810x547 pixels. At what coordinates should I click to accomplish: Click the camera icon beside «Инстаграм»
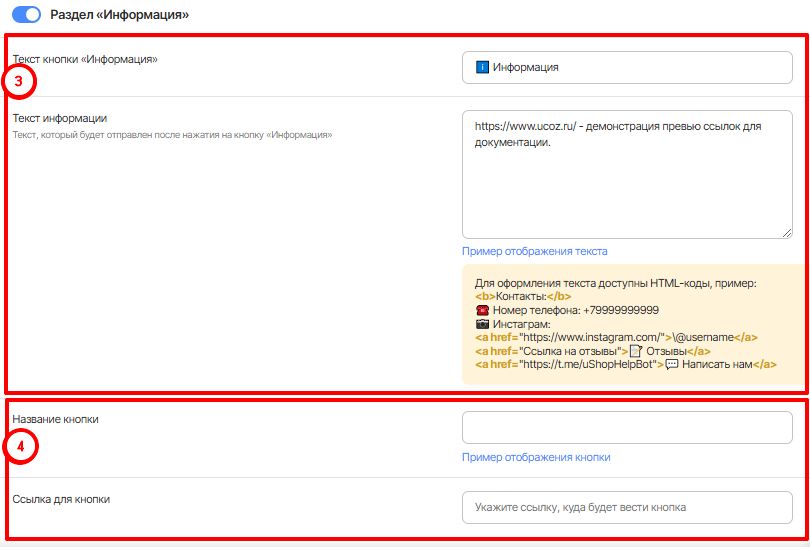(482, 324)
